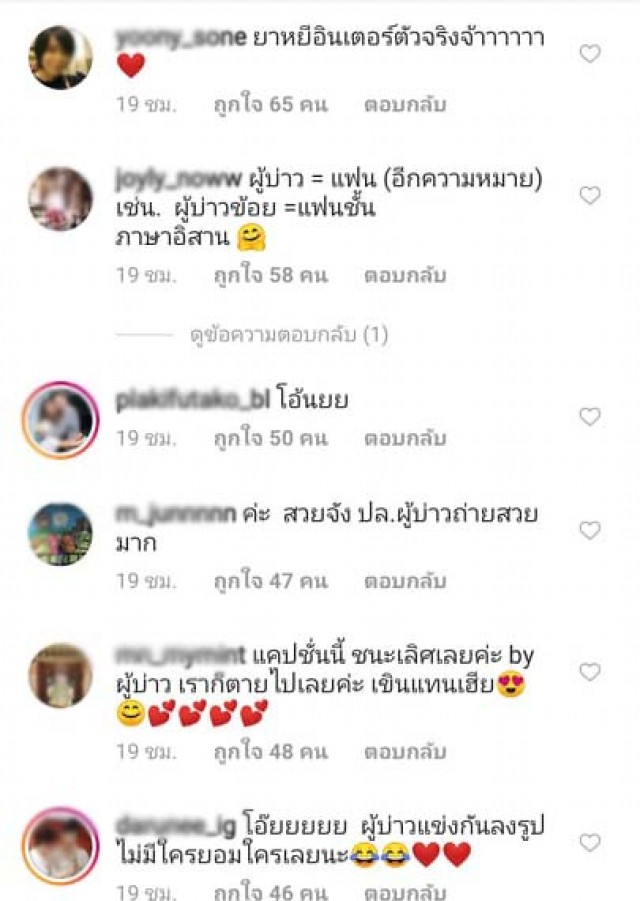The height and width of the screenshot is (901, 640).
Task: View who liked: ถูกใจ 50 คน
Action: click(271, 438)
